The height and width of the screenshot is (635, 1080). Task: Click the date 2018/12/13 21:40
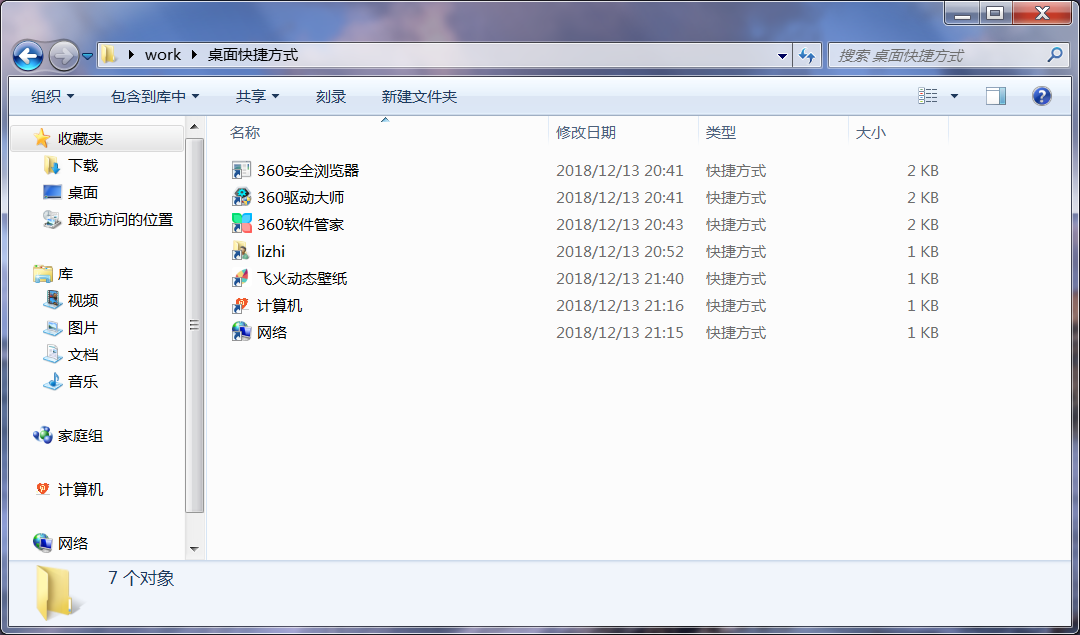coord(620,278)
